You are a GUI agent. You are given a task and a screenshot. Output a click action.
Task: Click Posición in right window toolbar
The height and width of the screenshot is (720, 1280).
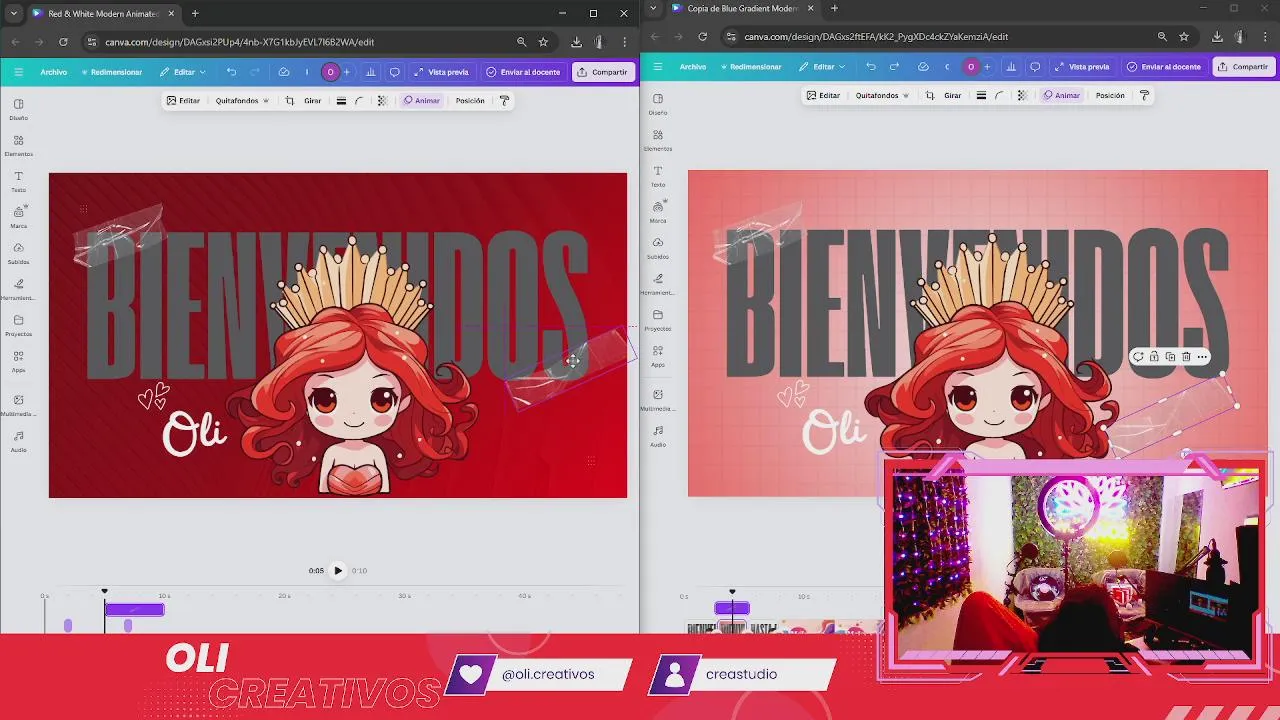point(1110,96)
